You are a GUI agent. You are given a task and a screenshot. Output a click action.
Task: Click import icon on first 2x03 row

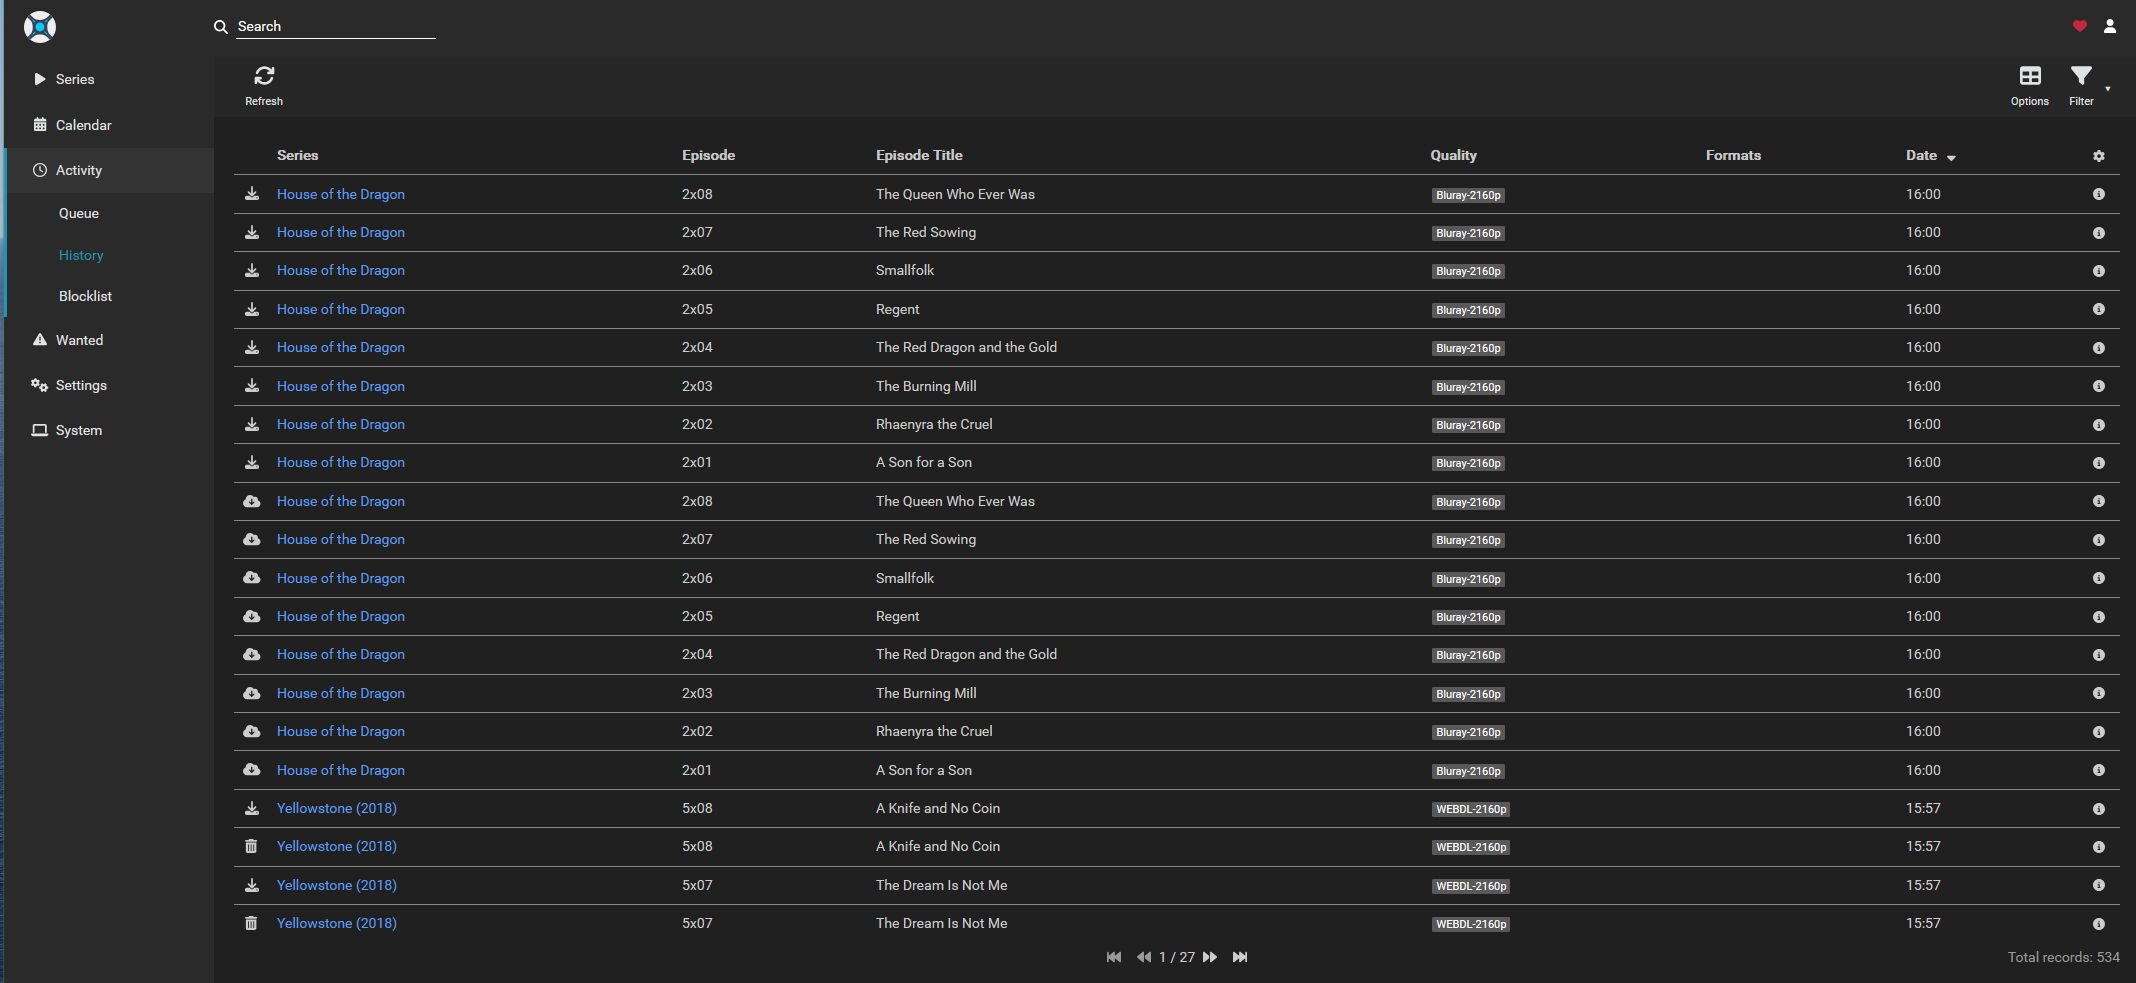click(x=252, y=386)
